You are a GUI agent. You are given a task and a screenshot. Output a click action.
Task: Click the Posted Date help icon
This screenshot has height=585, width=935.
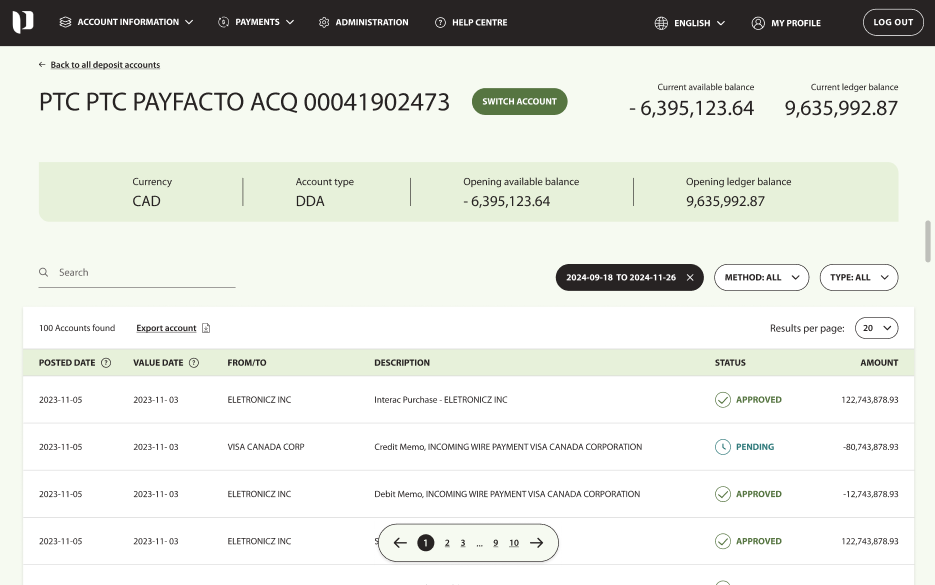pos(106,363)
